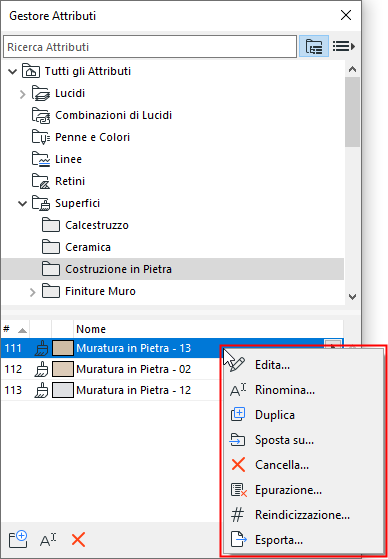Viewport: 388px width, 559px height.
Task: Click the surface brush icon in row 111
Action: click(x=41, y=348)
